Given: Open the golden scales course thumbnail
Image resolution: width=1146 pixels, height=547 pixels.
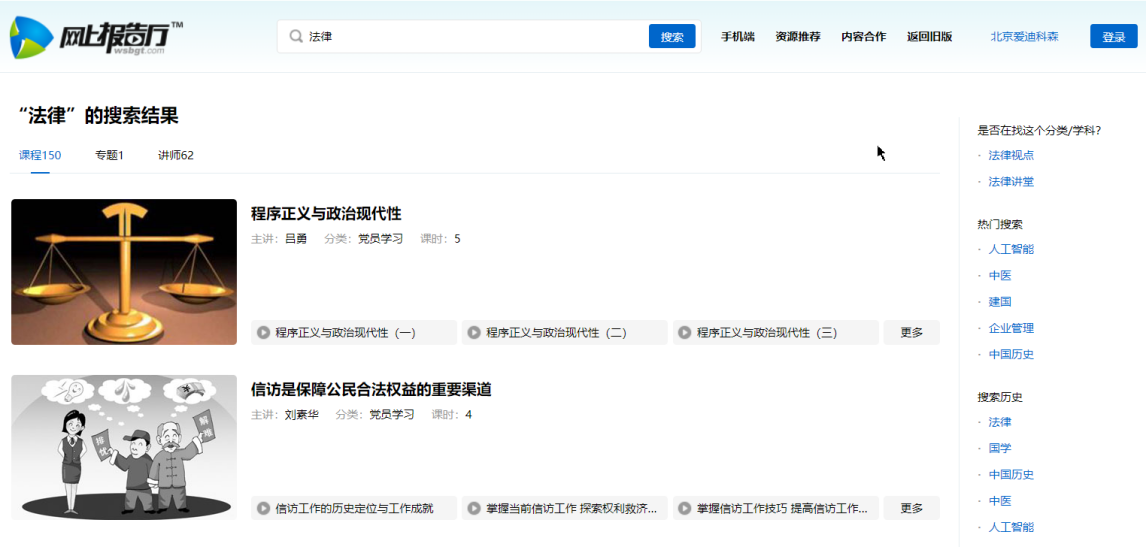Looking at the screenshot, I should (124, 272).
